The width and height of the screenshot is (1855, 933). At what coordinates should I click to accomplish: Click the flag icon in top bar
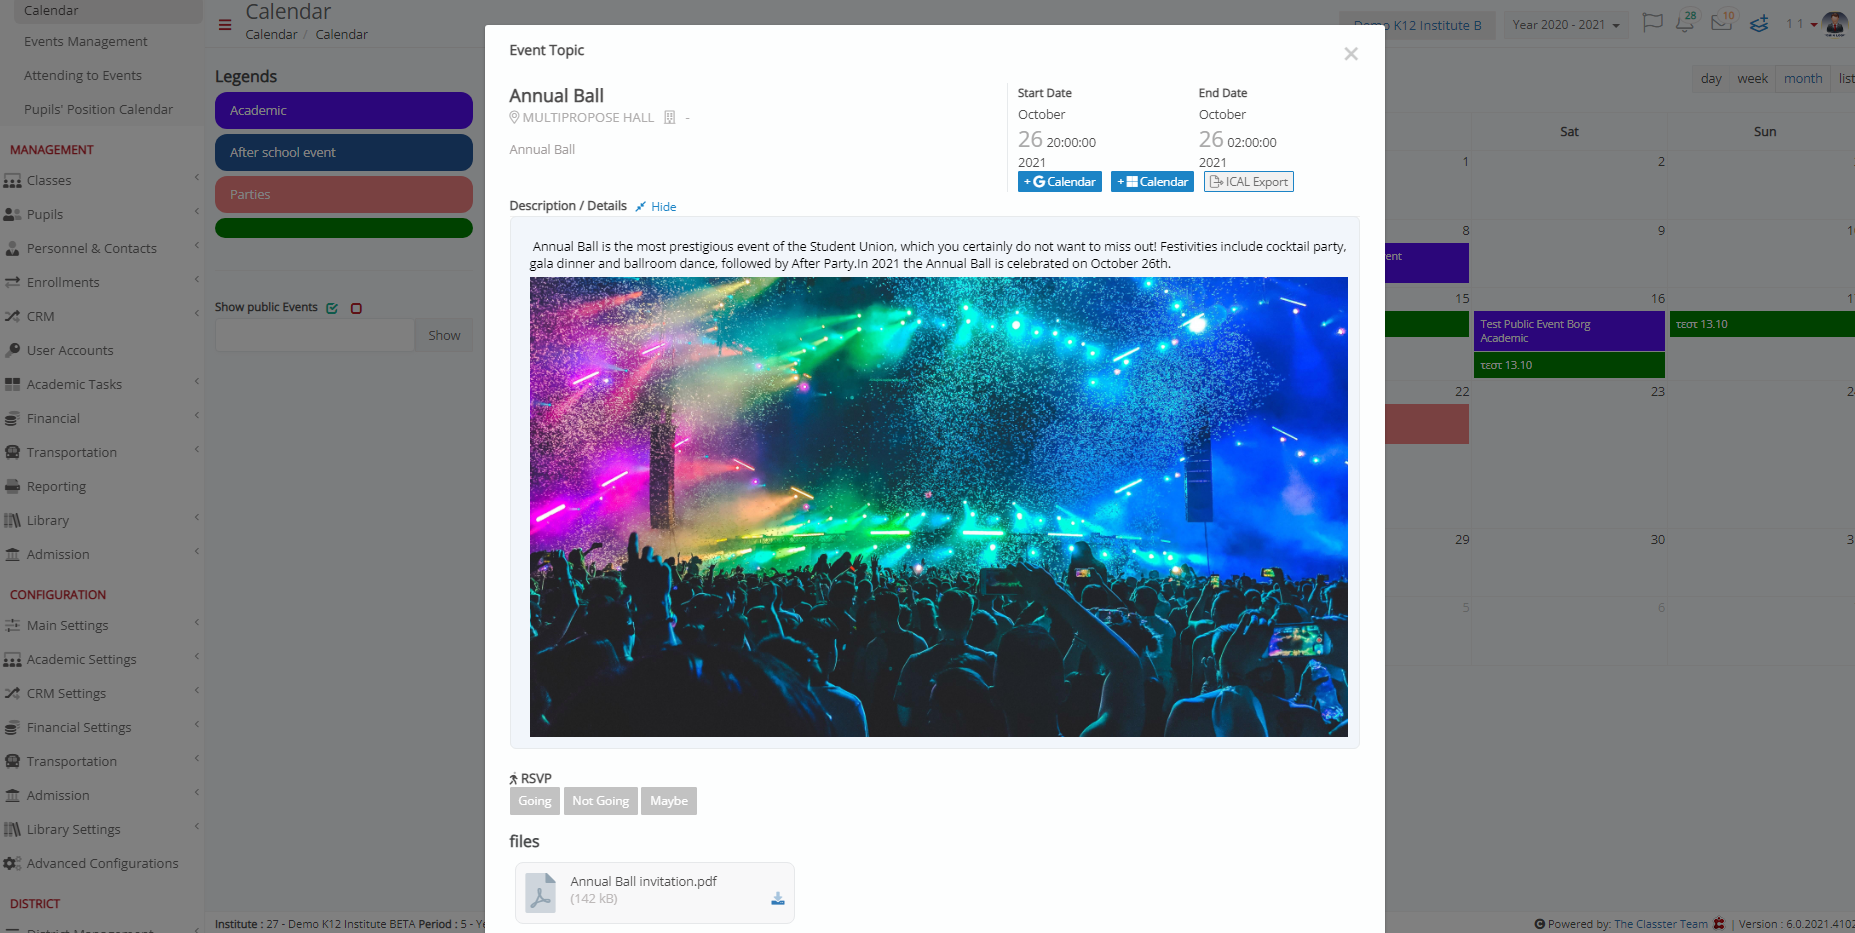click(x=1653, y=22)
